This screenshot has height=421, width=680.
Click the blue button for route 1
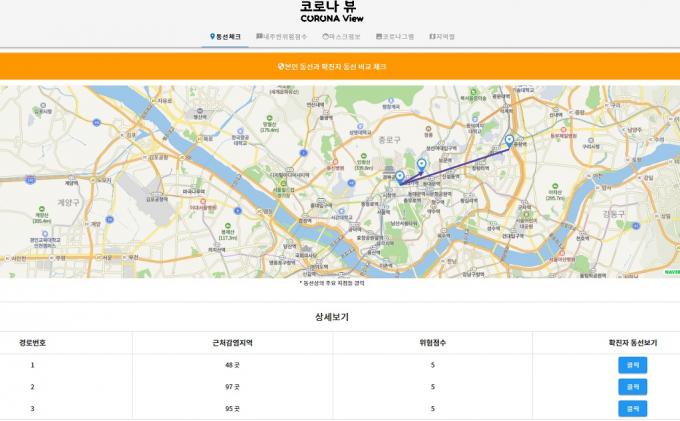tap(632, 365)
